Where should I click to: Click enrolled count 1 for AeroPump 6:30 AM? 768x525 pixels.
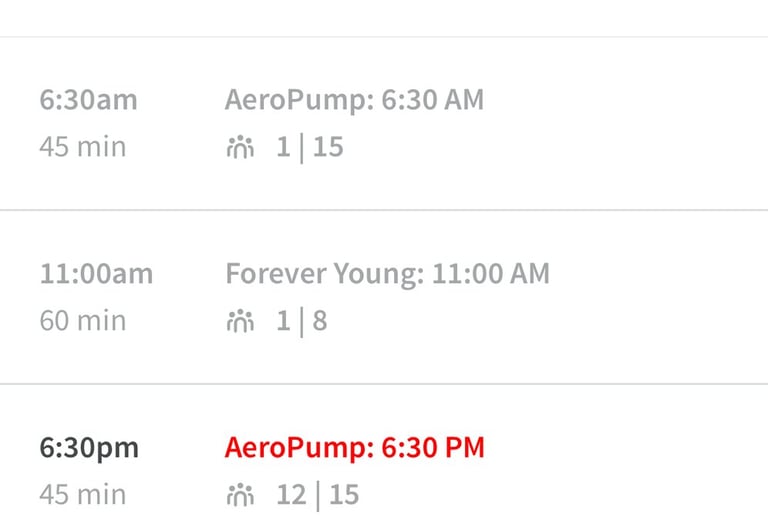[283, 148]
